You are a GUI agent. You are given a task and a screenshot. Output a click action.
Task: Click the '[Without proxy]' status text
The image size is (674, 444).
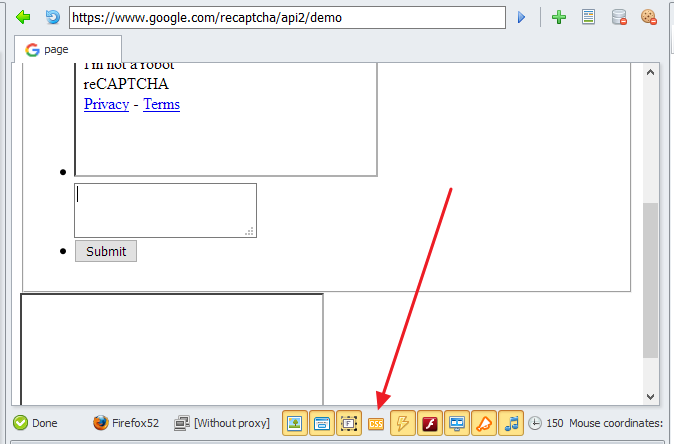click(232, 423)
